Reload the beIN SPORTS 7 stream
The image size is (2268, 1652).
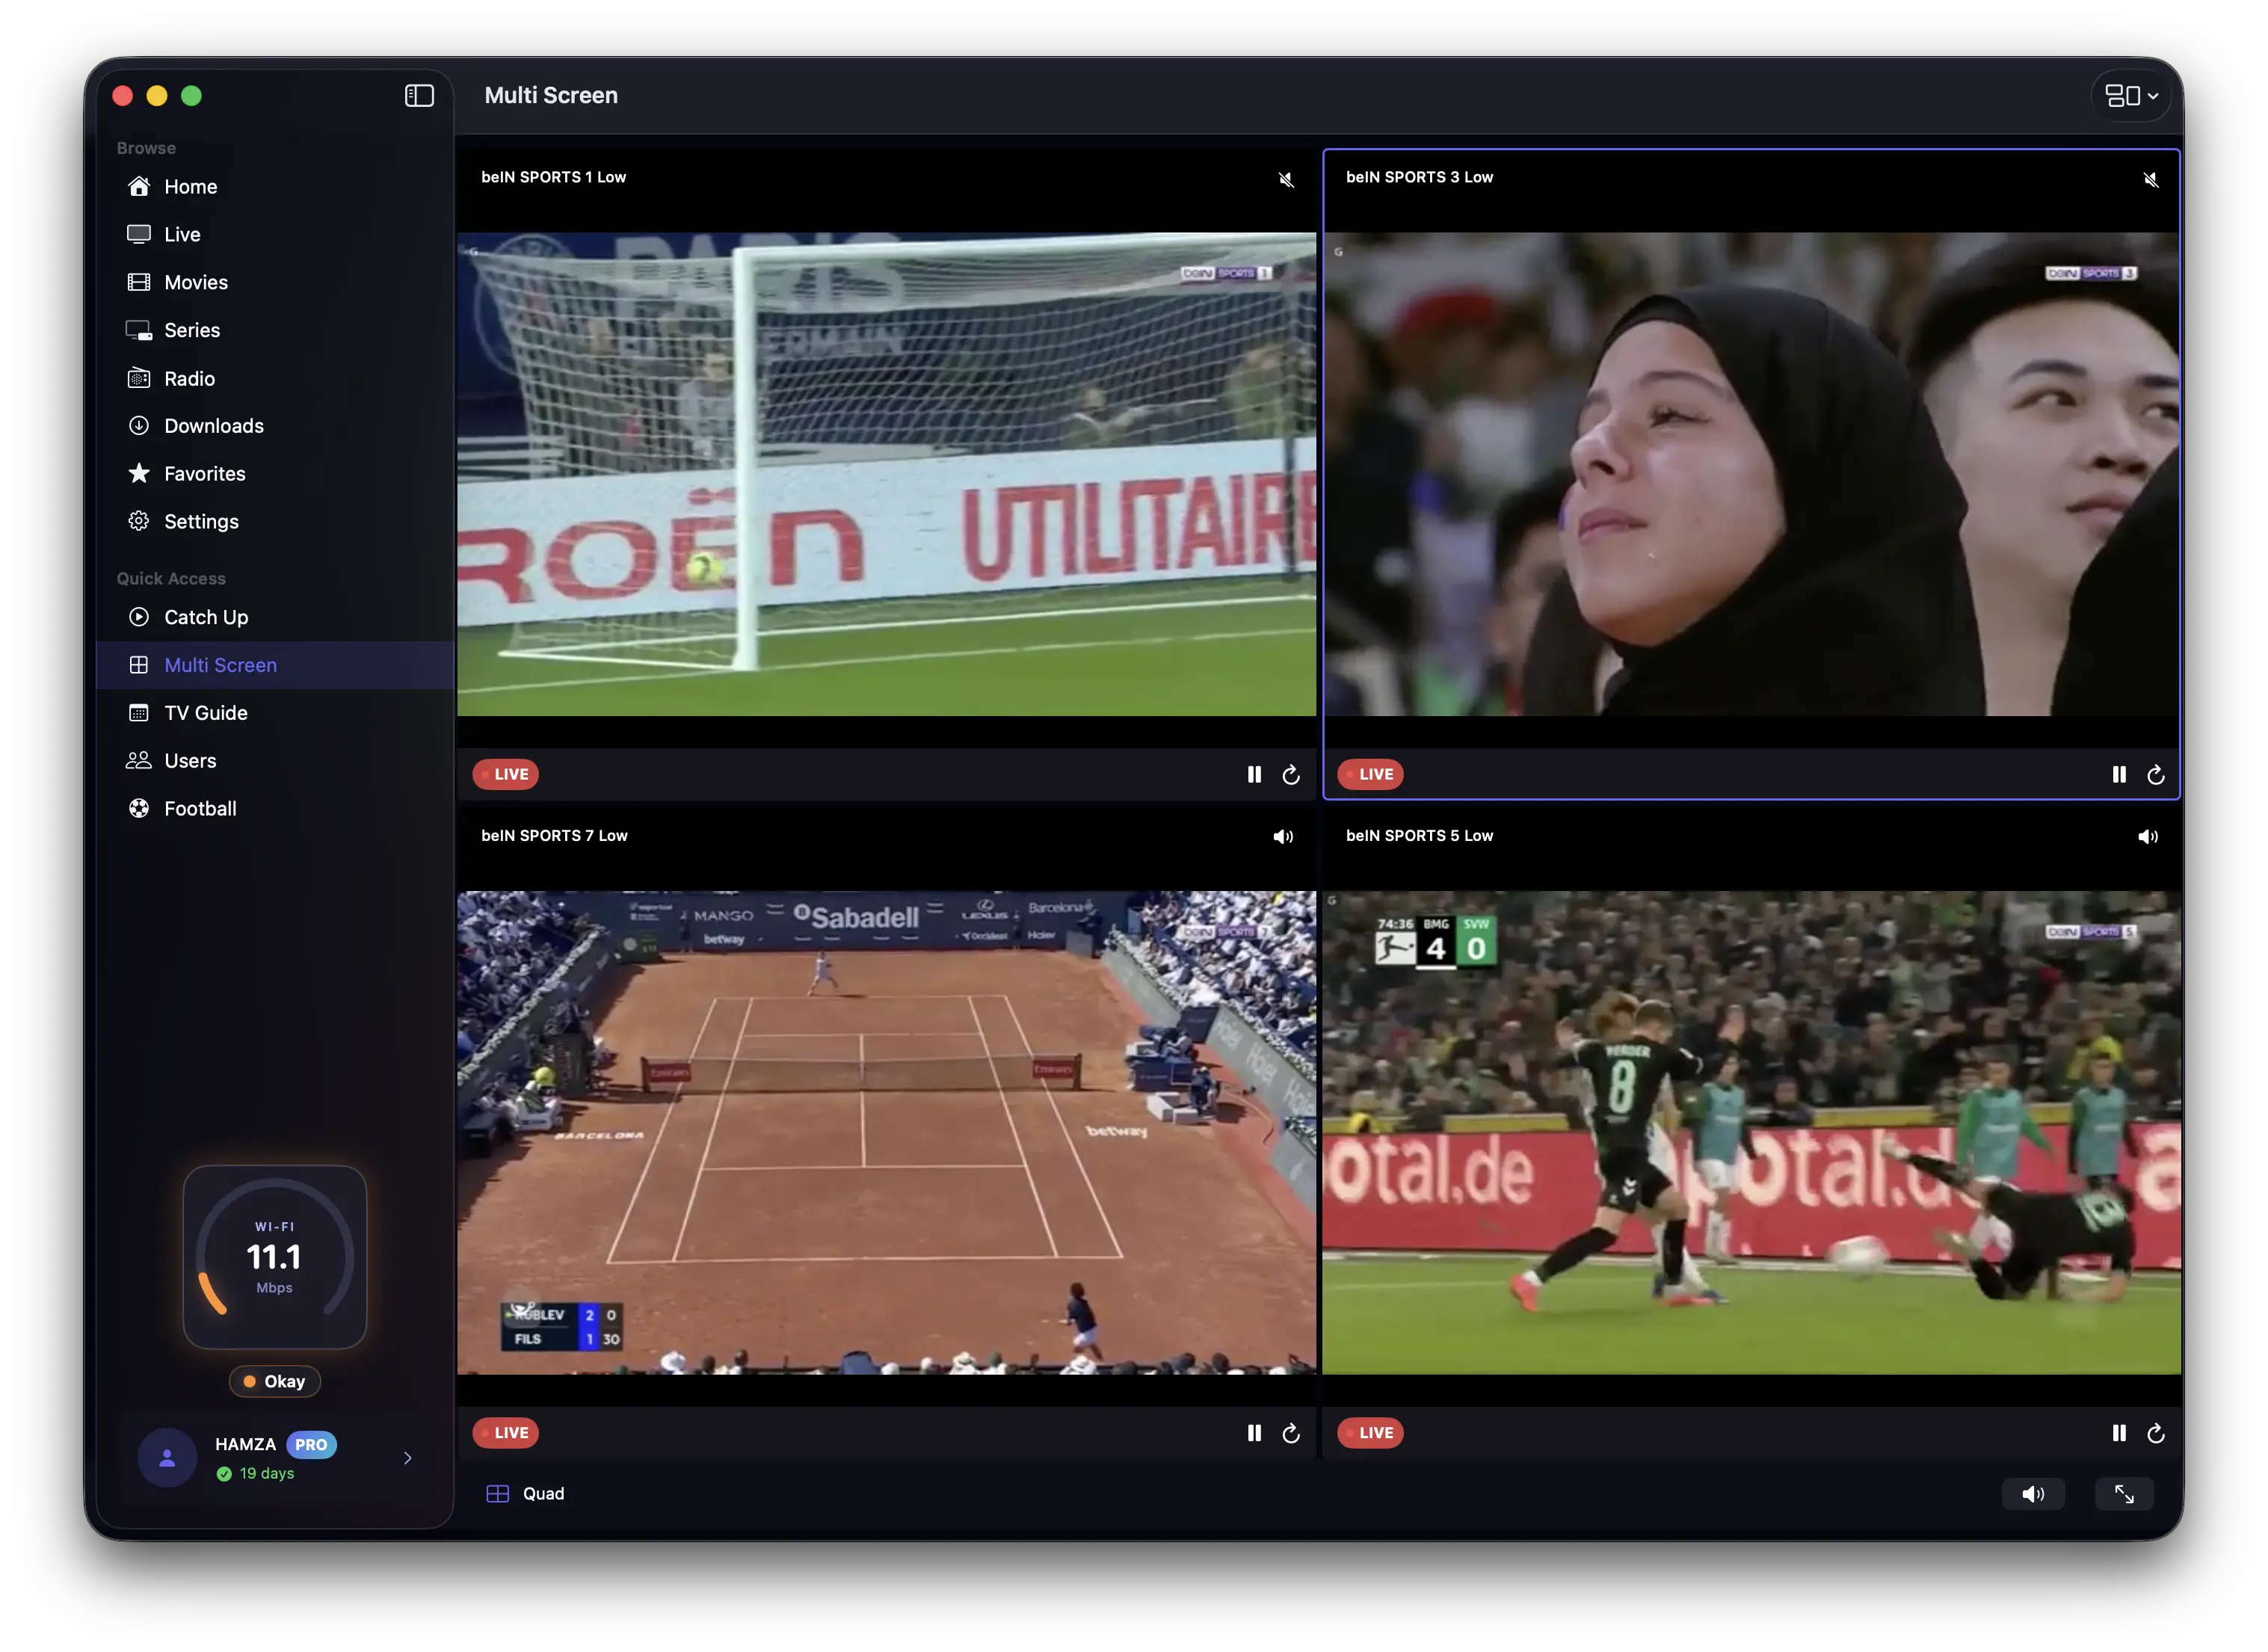coord(1291,1433)
